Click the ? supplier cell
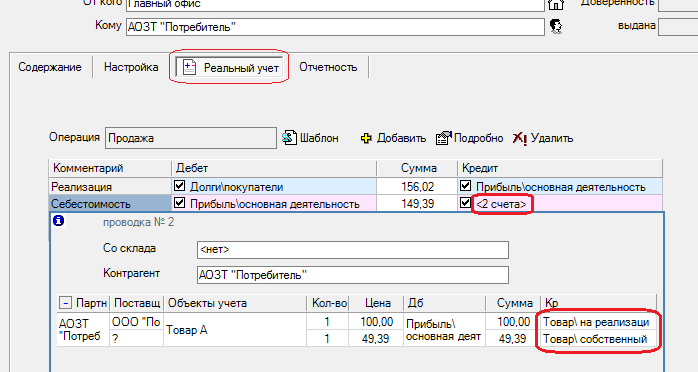The image size is (698, 372). [137, 339]
